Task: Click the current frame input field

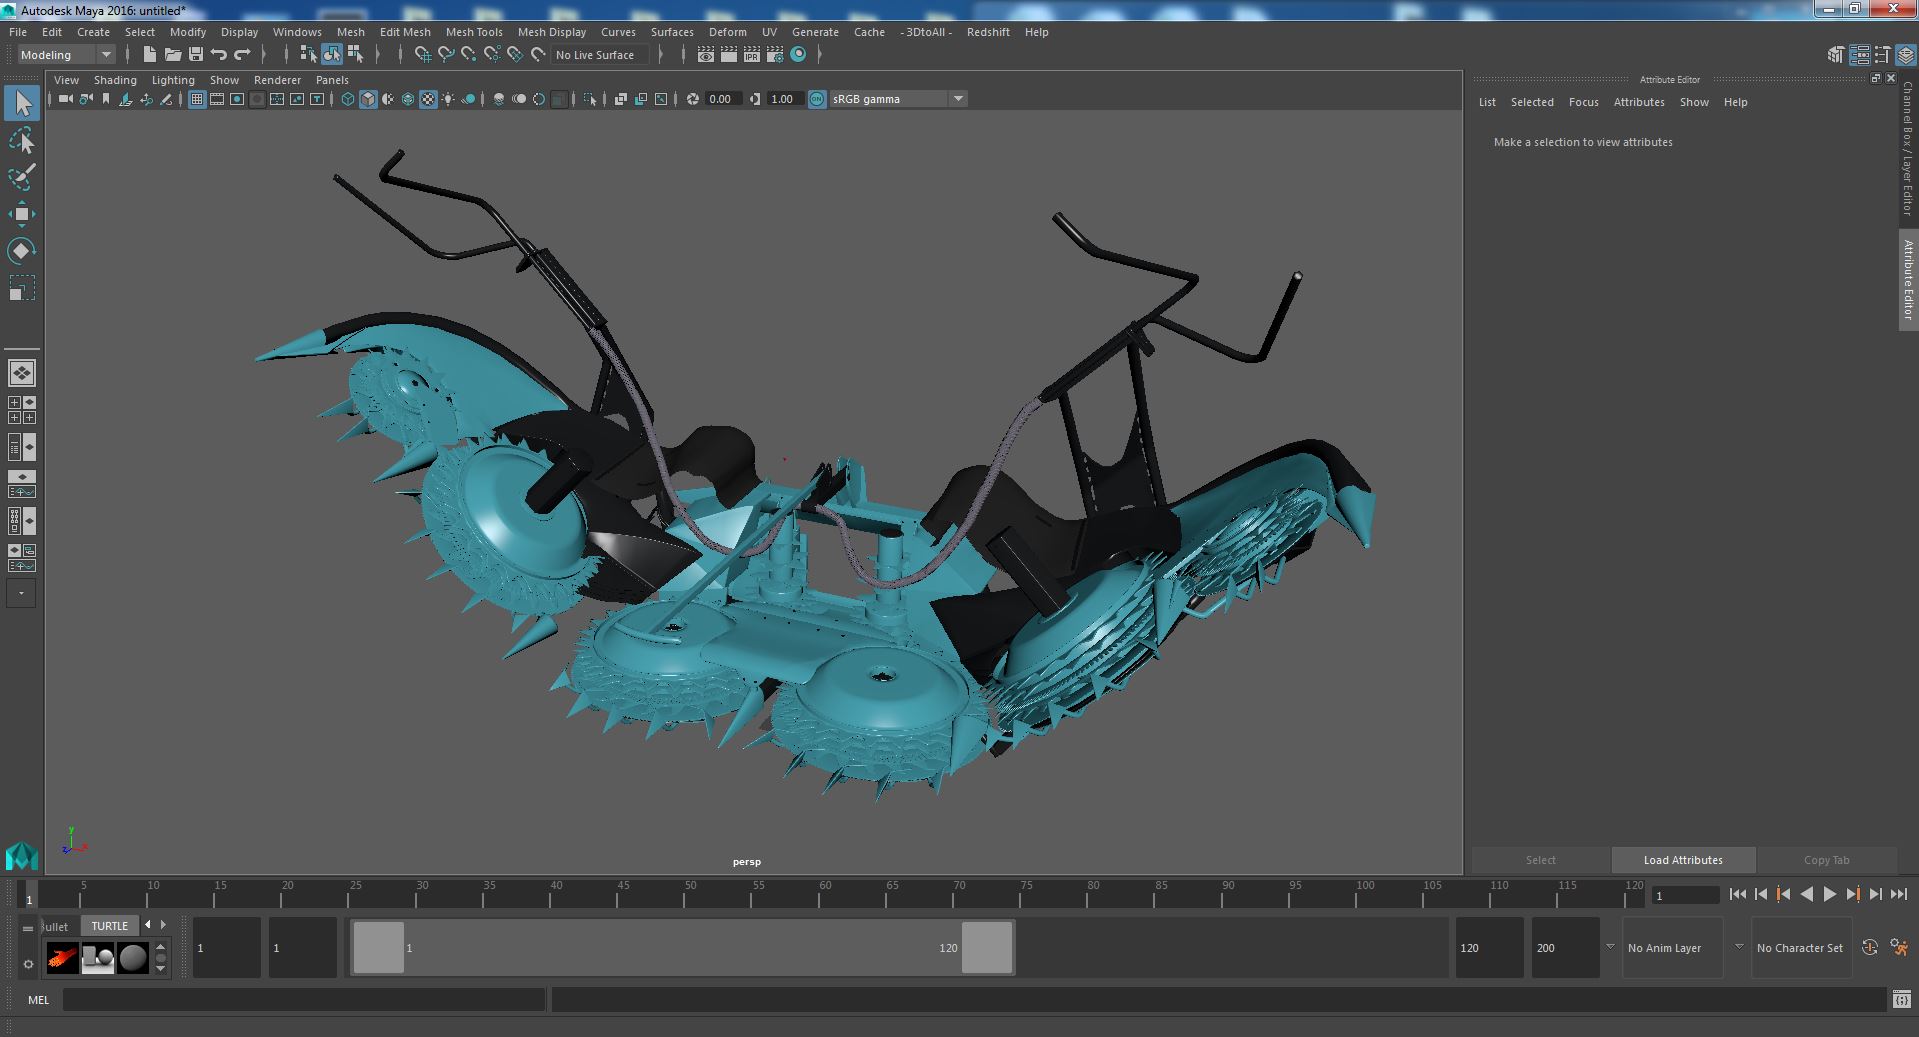Action: click(1685, 896)
